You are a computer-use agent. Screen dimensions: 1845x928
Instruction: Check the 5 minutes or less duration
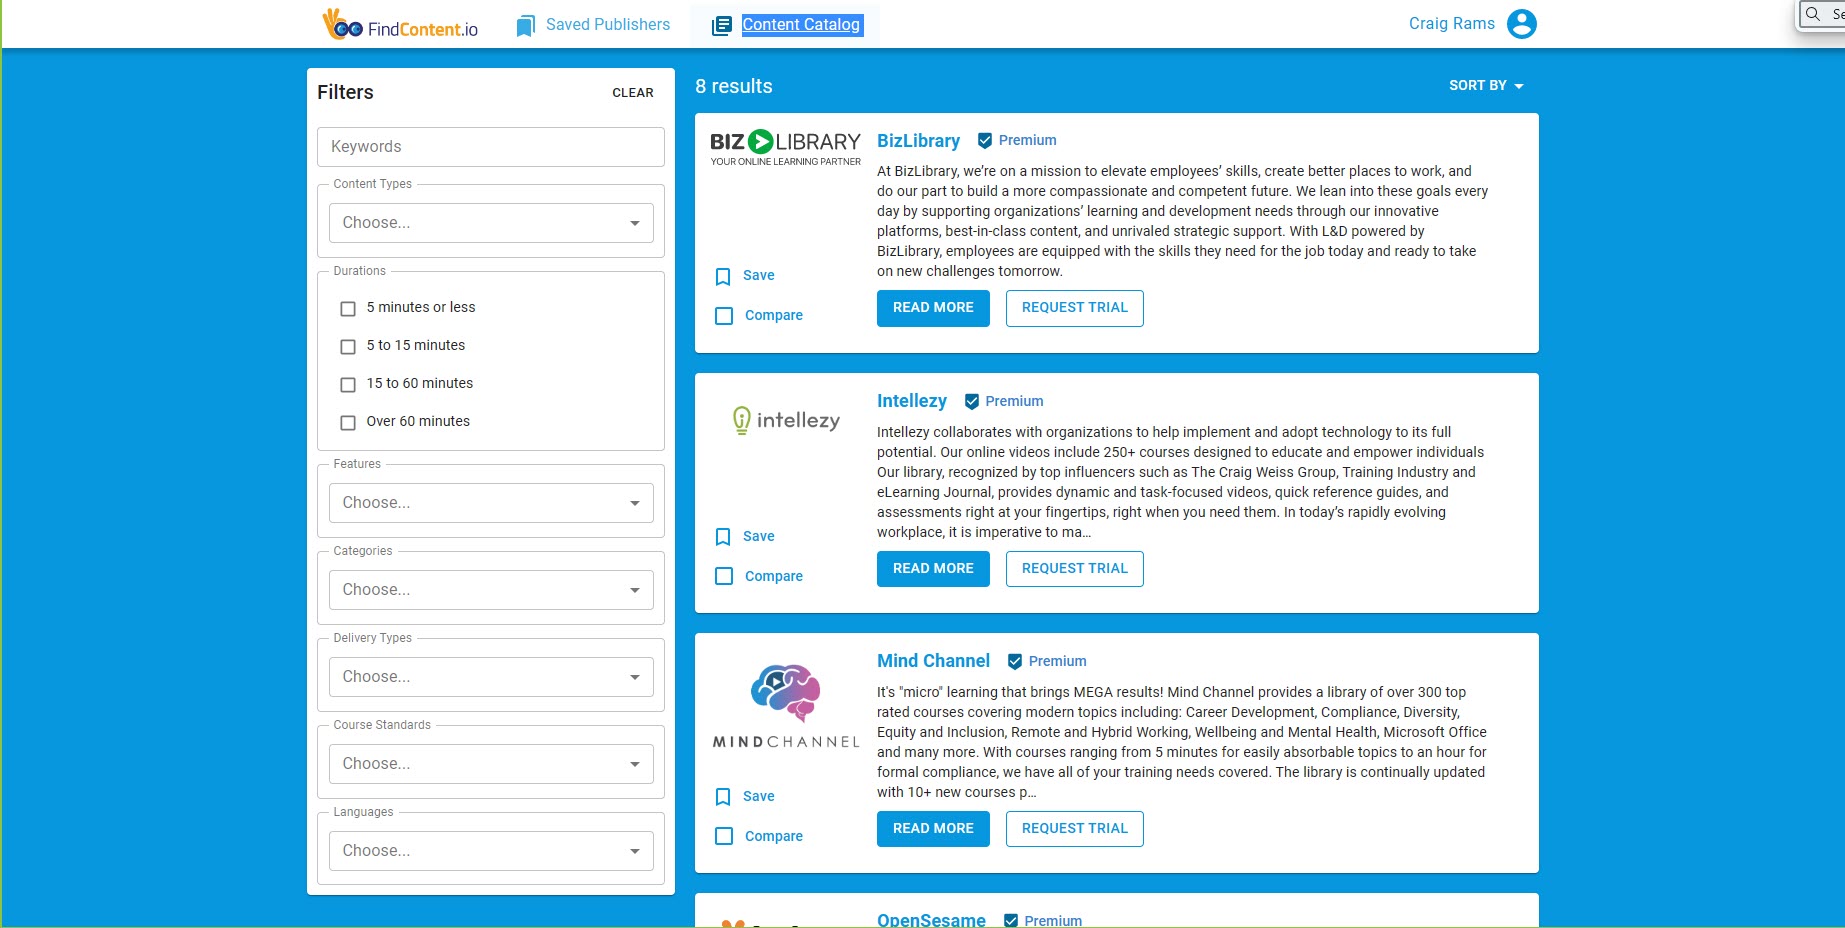coord(348,309)
